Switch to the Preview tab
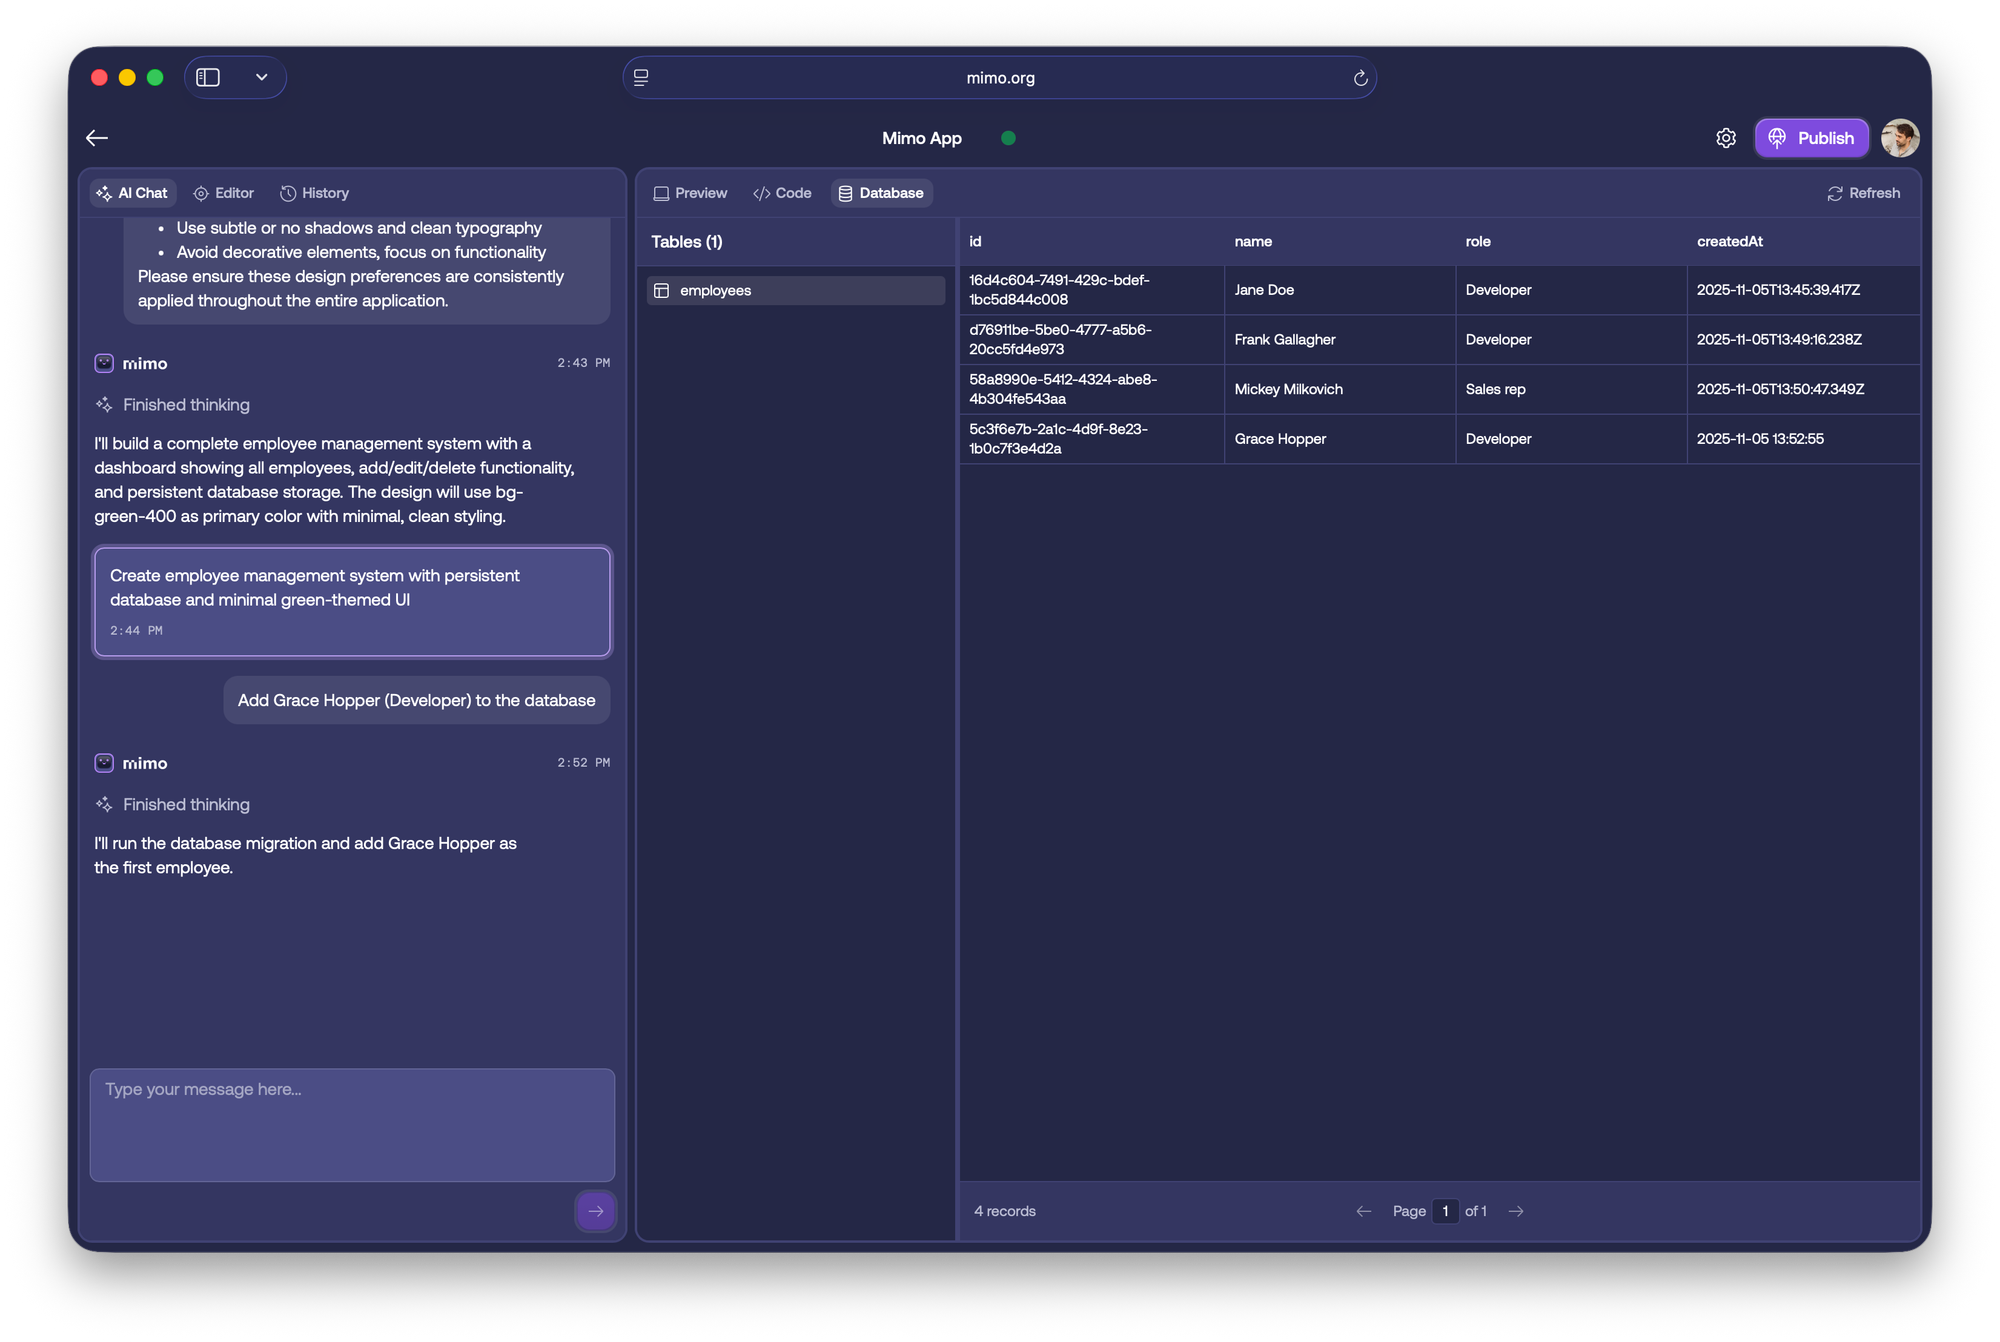The width and height of the screenshot is (2000, 1342). 690,193
